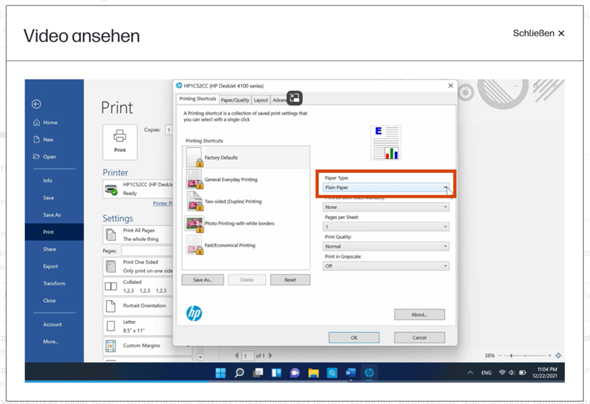
Task: Click the picture-in-picture overlay icon
Action: [295, 98]
